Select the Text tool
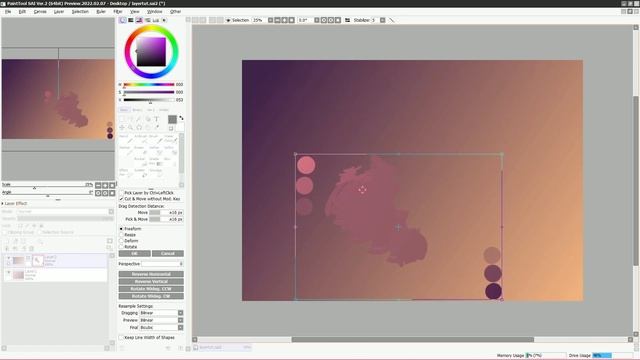640x360 pixels. click(156, 119)
